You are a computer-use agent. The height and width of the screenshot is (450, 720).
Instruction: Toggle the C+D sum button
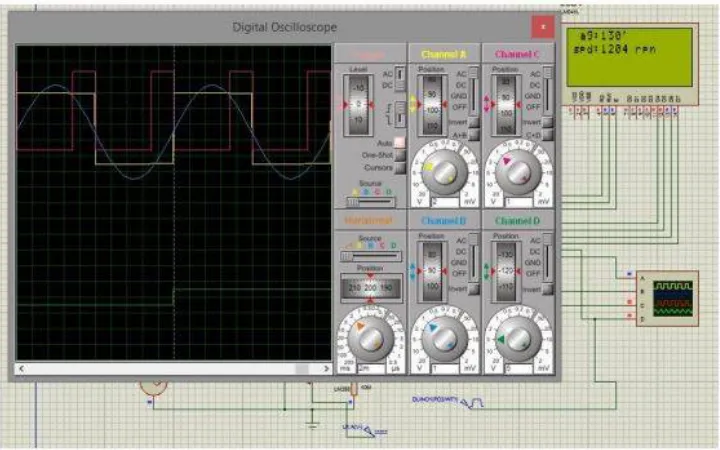(x=547, y=135)
